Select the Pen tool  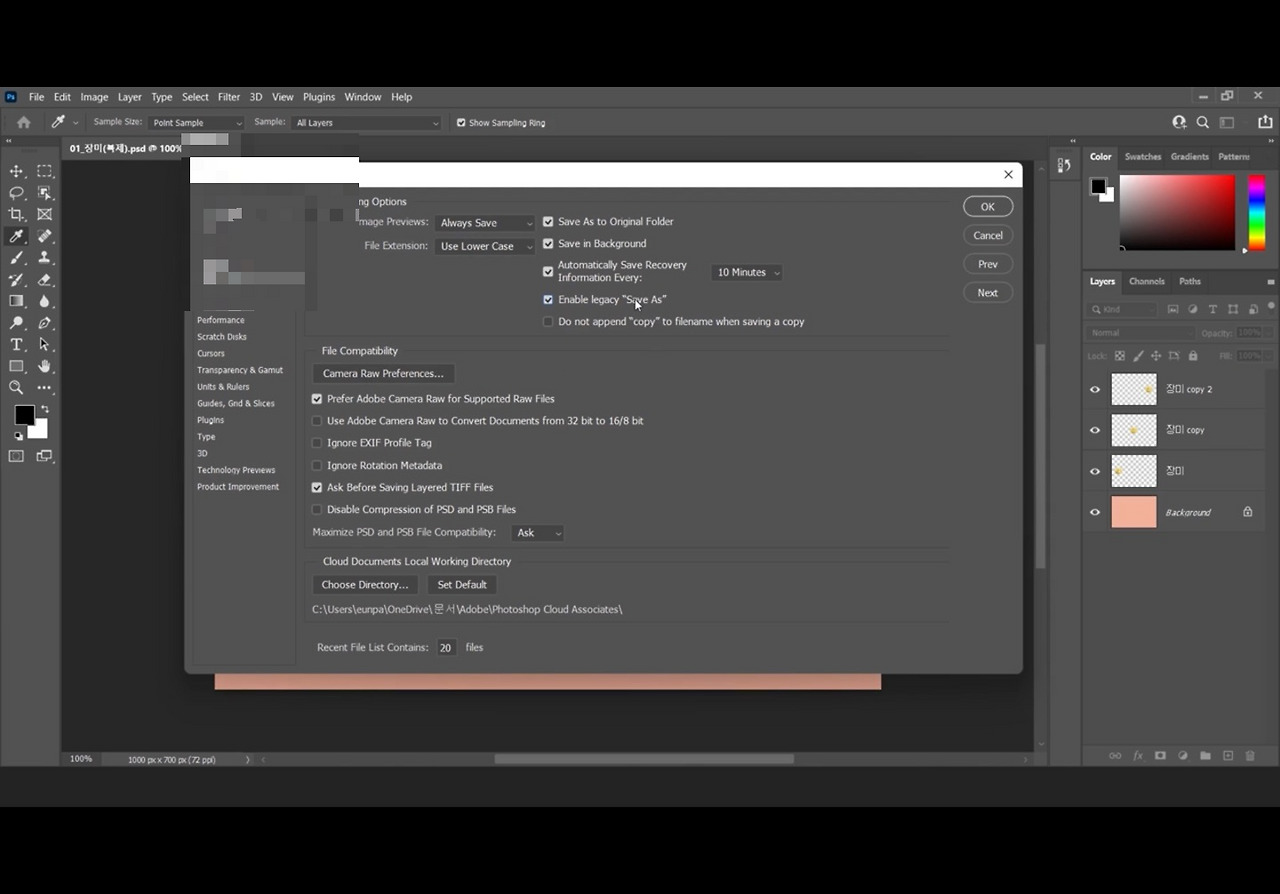[x=45, y=323]
